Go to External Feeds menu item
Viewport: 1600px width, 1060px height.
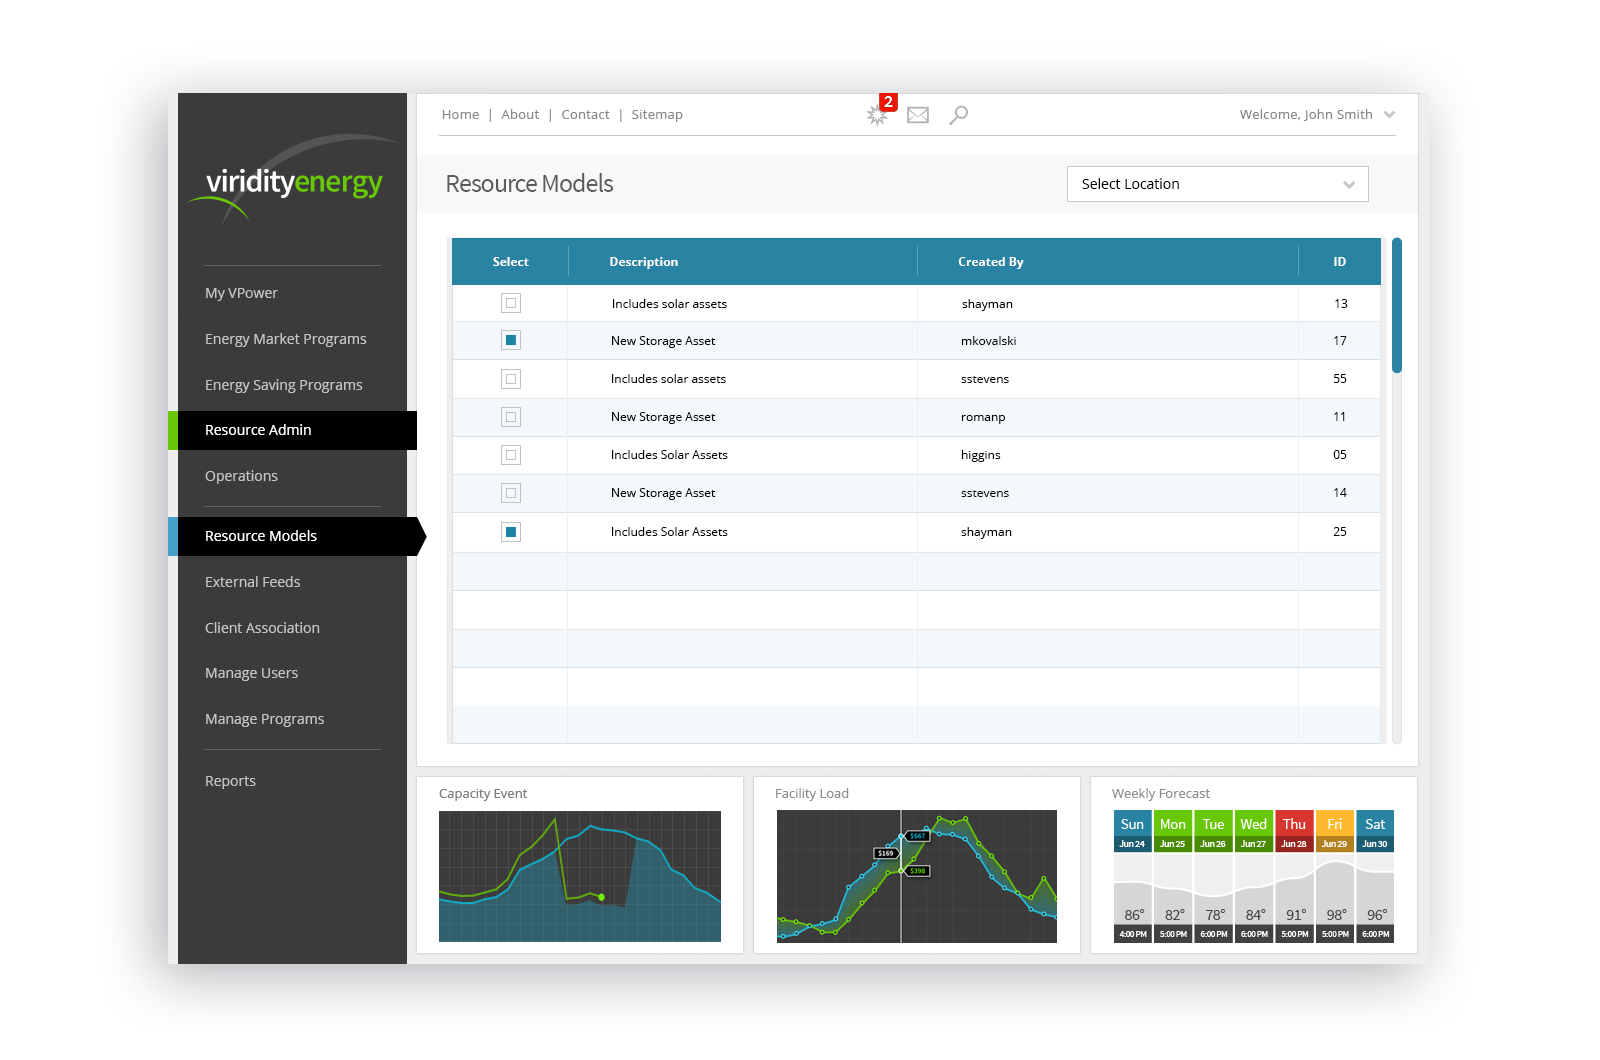point(252,582)
